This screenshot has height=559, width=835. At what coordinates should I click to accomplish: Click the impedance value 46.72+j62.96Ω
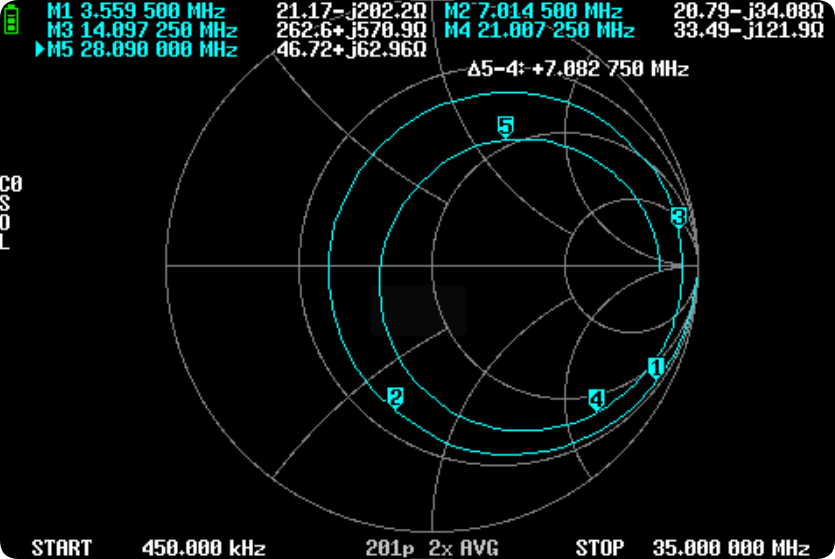click(x=351, y=51)
